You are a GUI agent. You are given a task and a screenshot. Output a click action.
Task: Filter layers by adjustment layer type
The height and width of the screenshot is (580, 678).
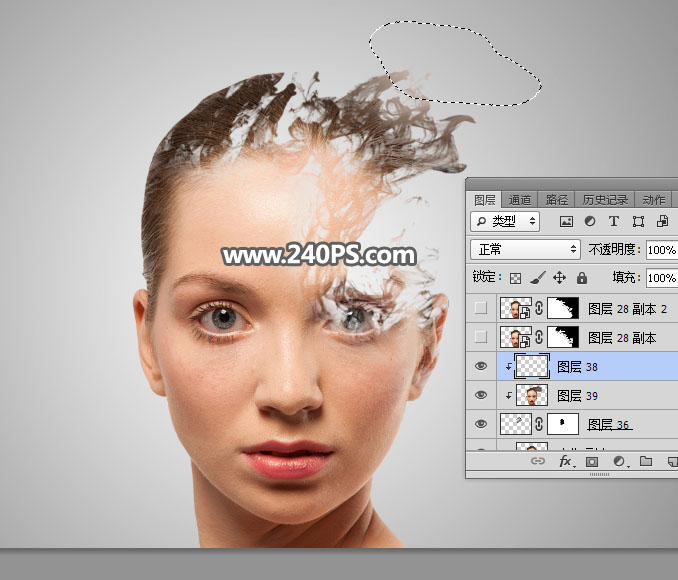[x=590, y=221]
